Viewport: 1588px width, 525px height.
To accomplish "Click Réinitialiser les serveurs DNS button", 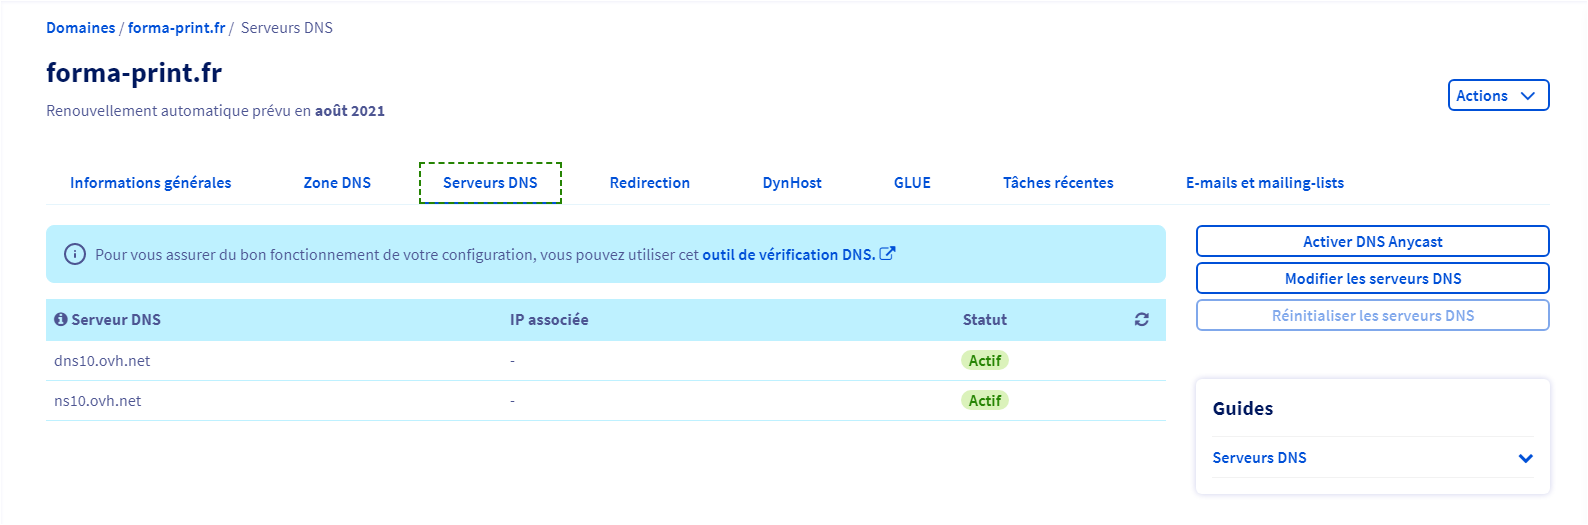I will (1372, 315).
